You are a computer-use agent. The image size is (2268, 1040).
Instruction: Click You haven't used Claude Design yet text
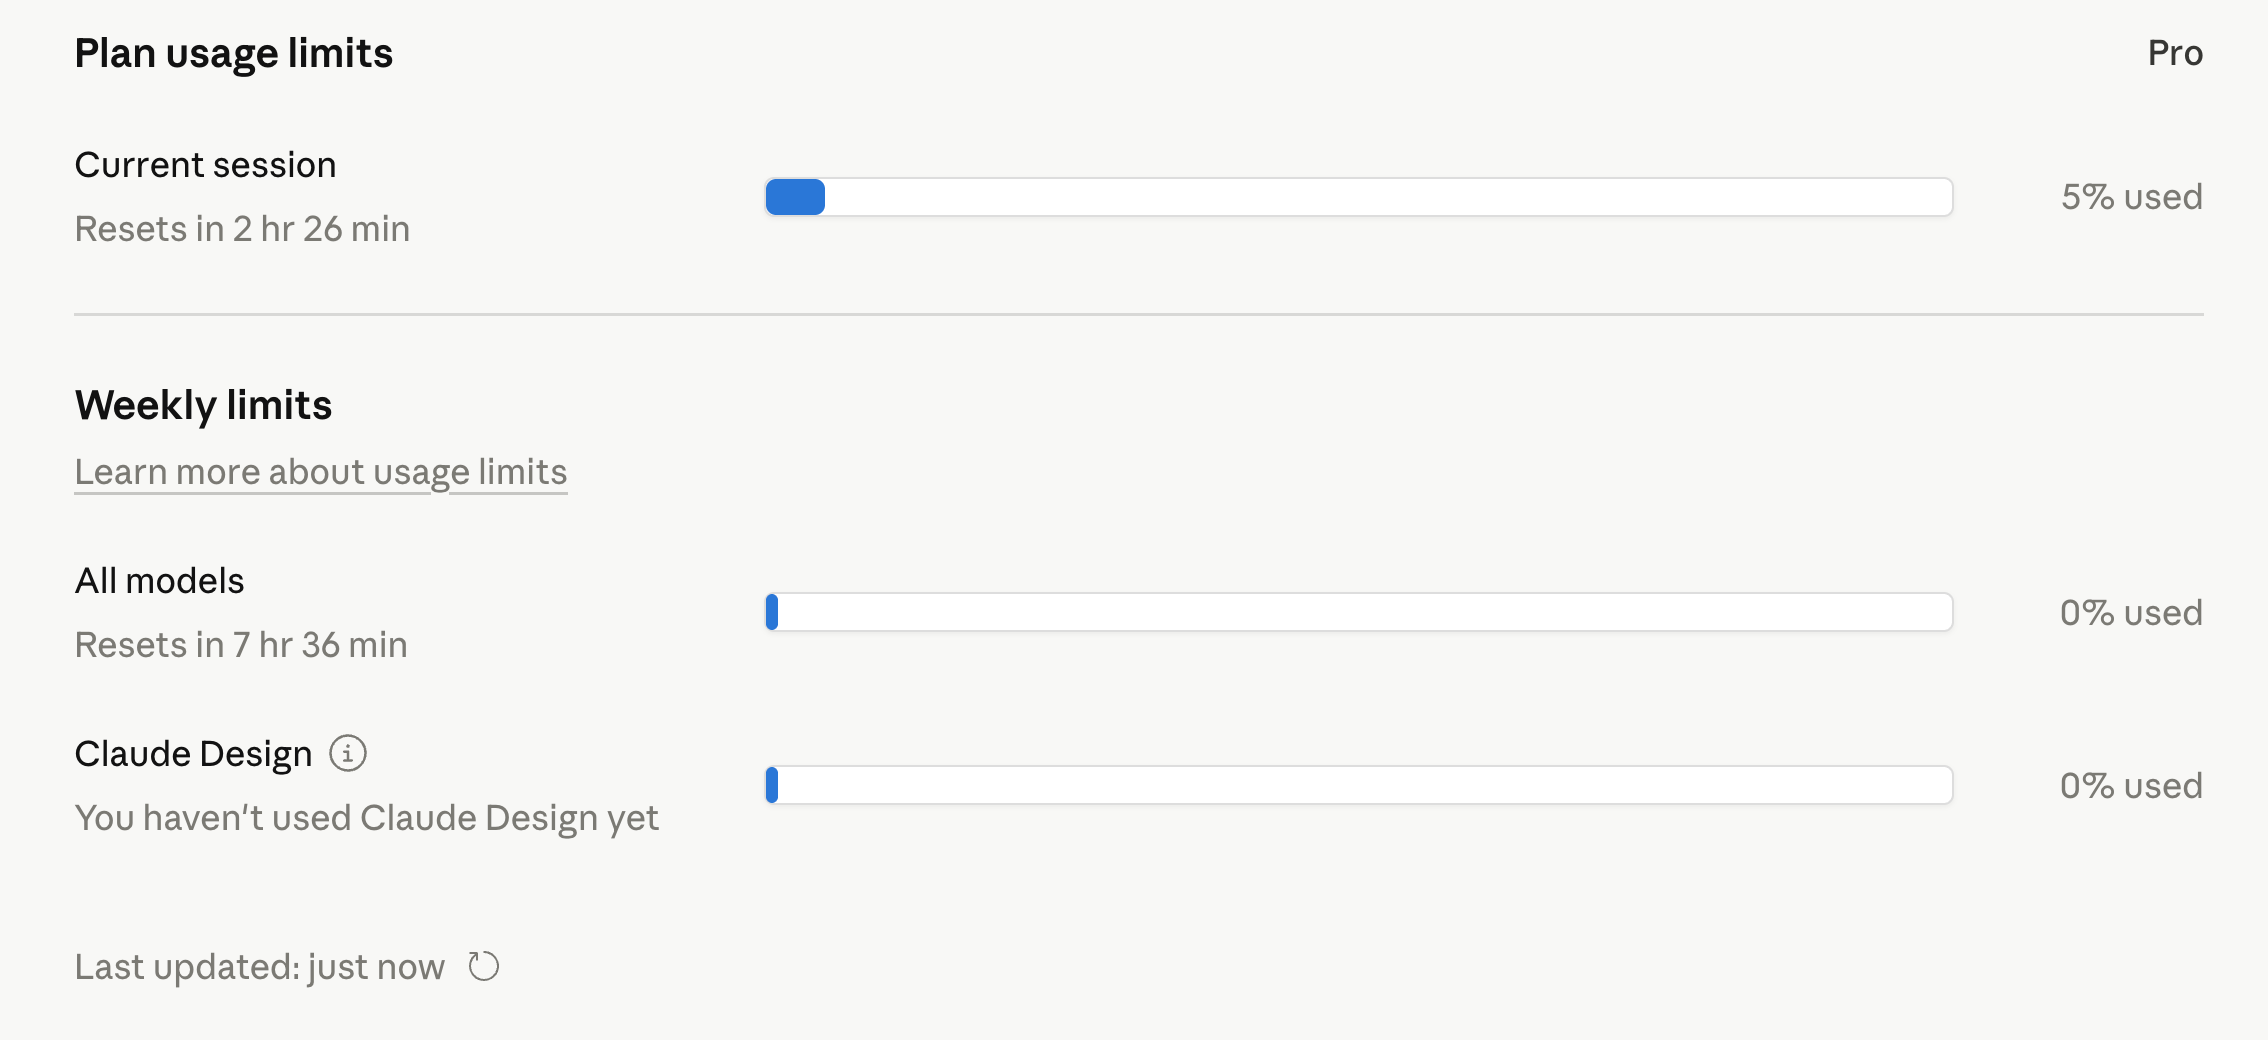point(367,818)
